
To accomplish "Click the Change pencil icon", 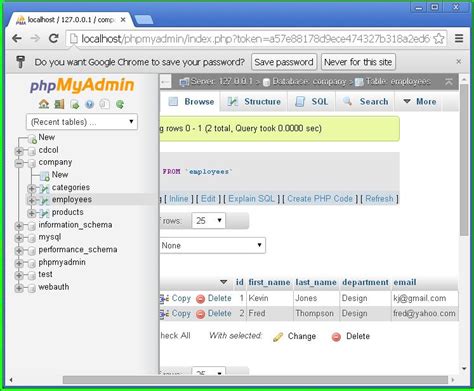I will click(x=278, y=337).
